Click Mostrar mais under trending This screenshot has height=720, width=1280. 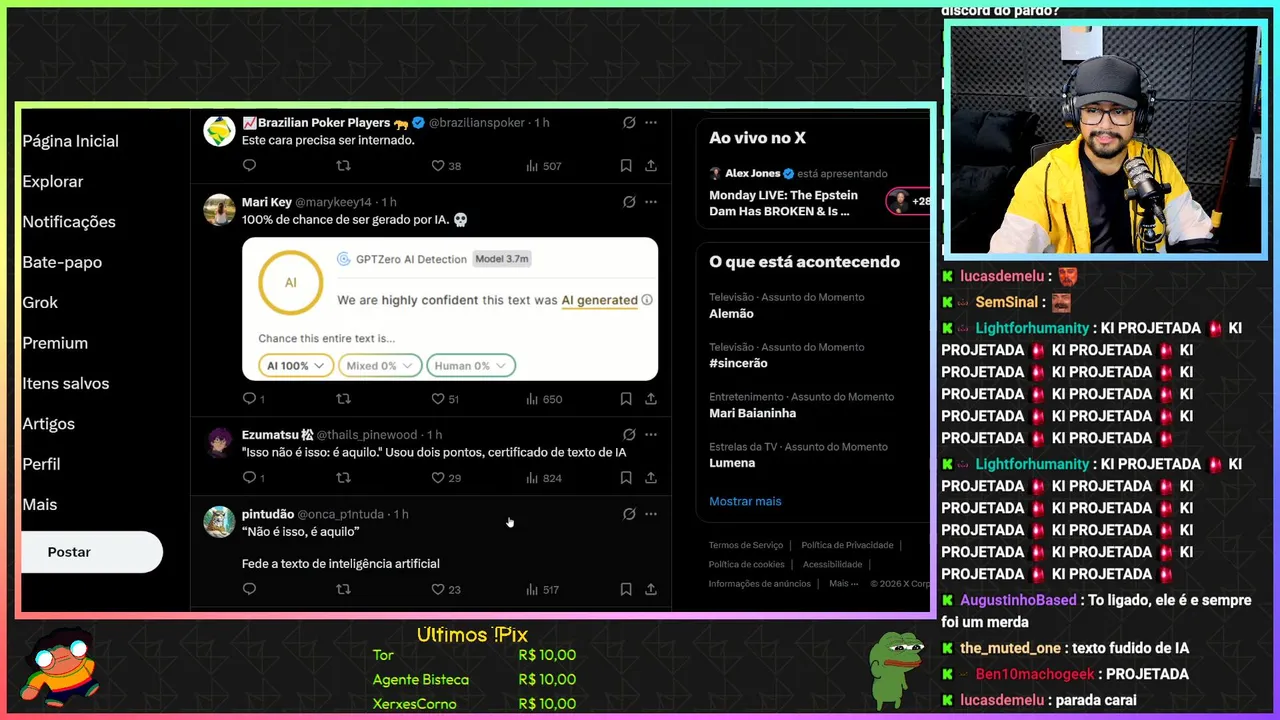point(745,501)
